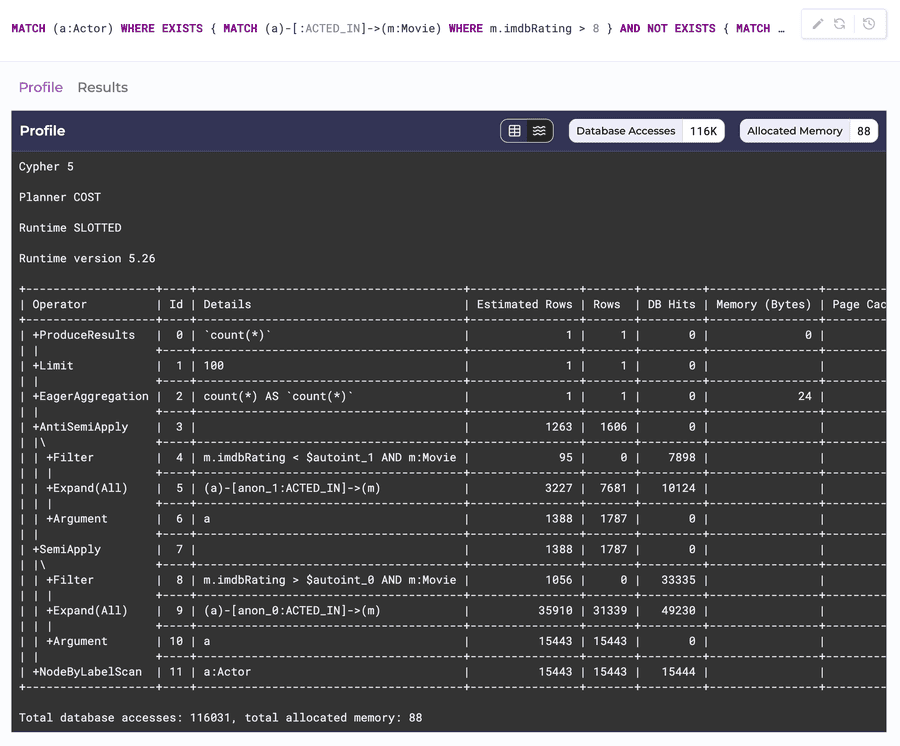Select the 'Planner COST' line
This screenshot has height=746, width=900.
pos(60,197)
